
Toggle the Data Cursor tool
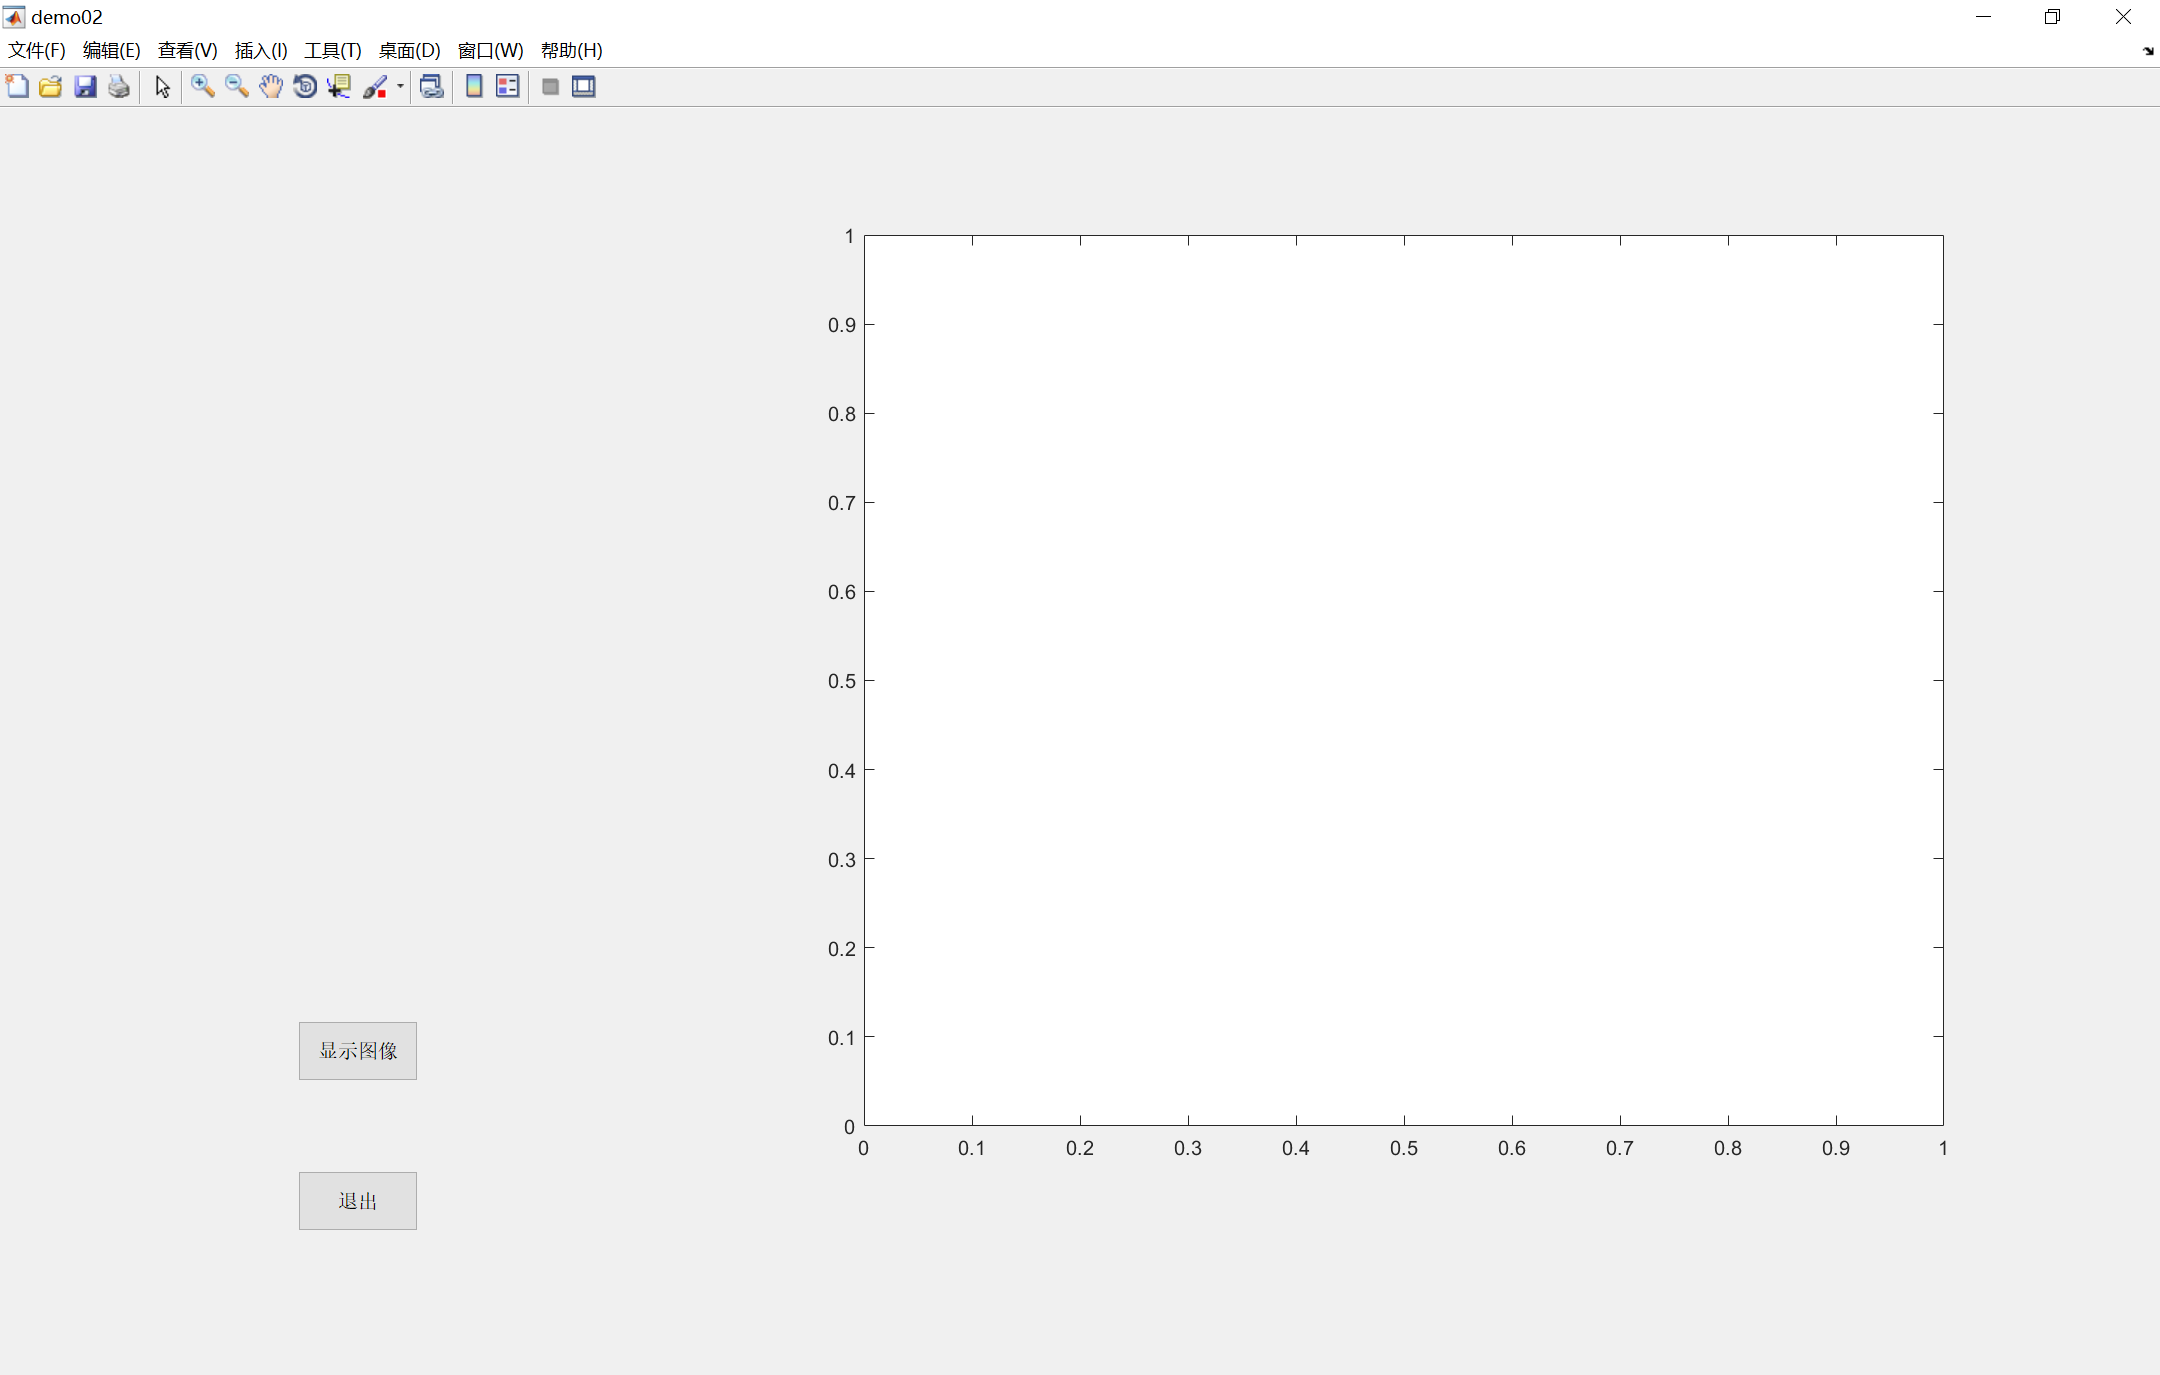(340, 87)
